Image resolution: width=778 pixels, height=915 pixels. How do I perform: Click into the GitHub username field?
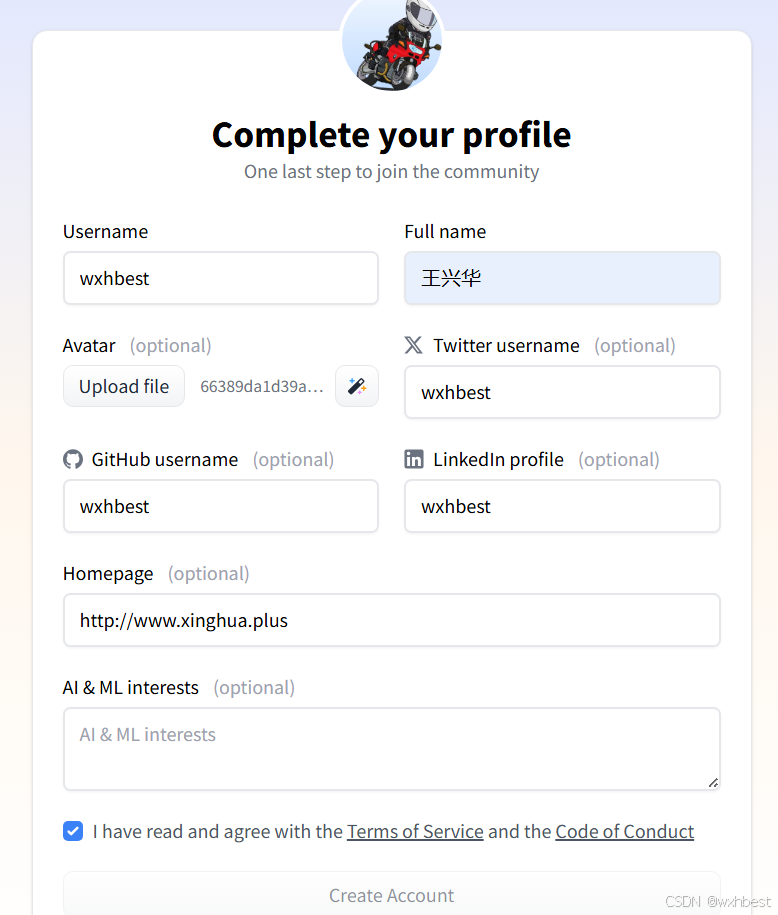pos(221,506)
